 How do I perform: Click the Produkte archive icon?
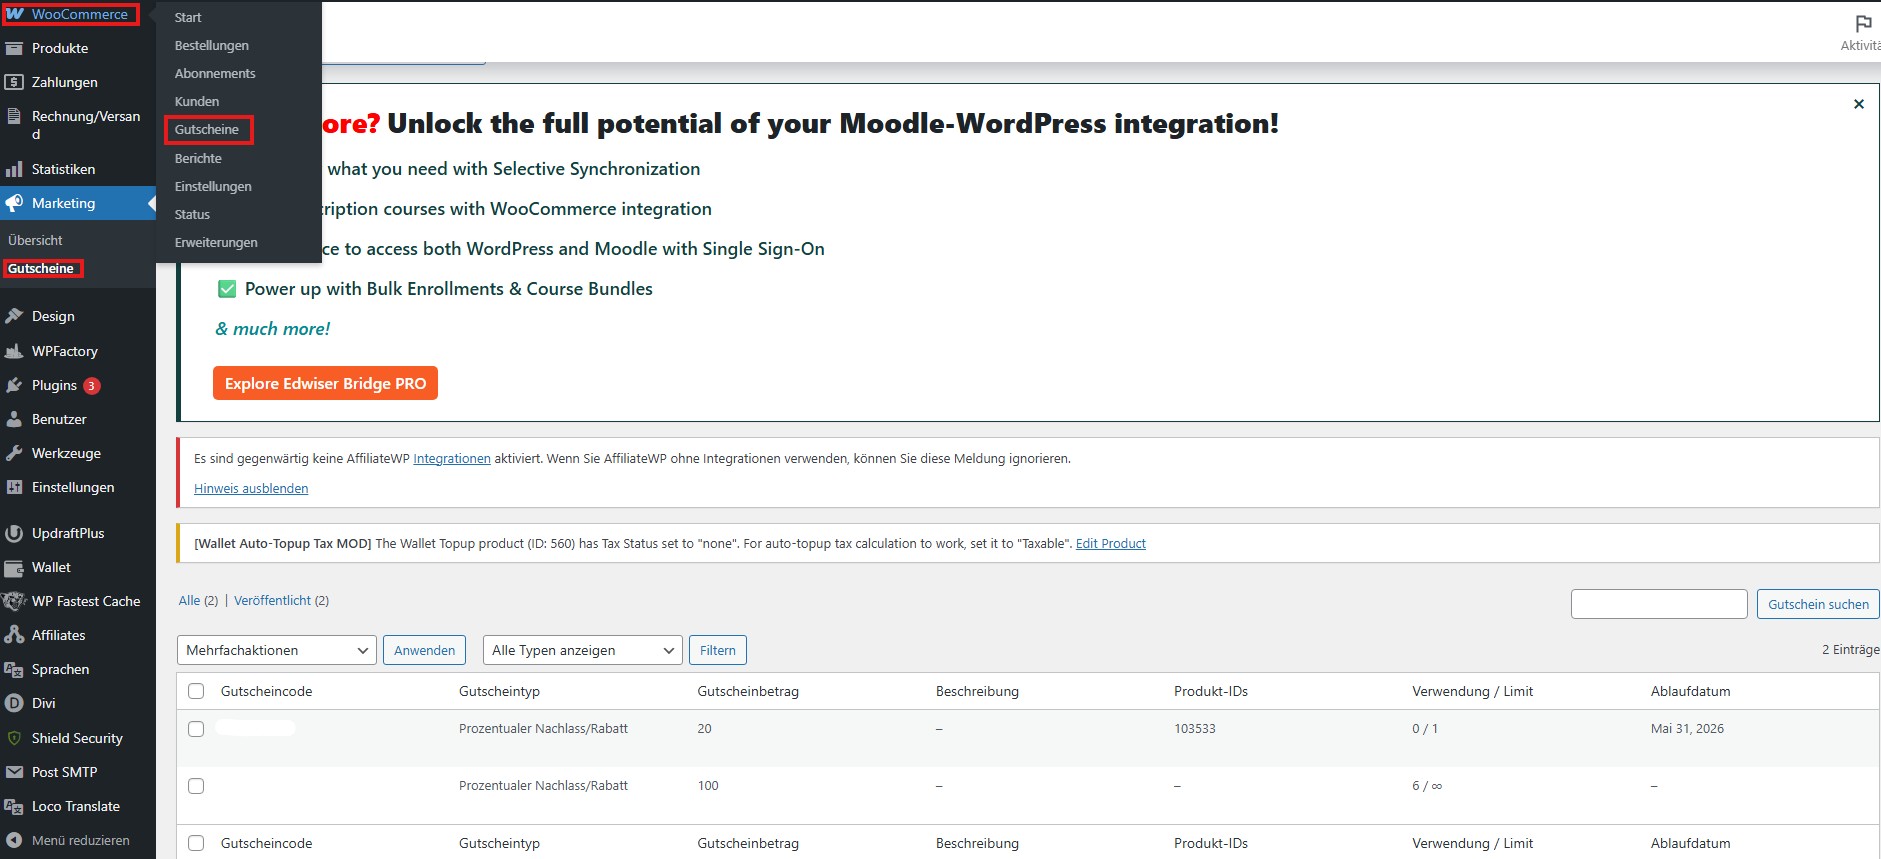pos(14,48)
